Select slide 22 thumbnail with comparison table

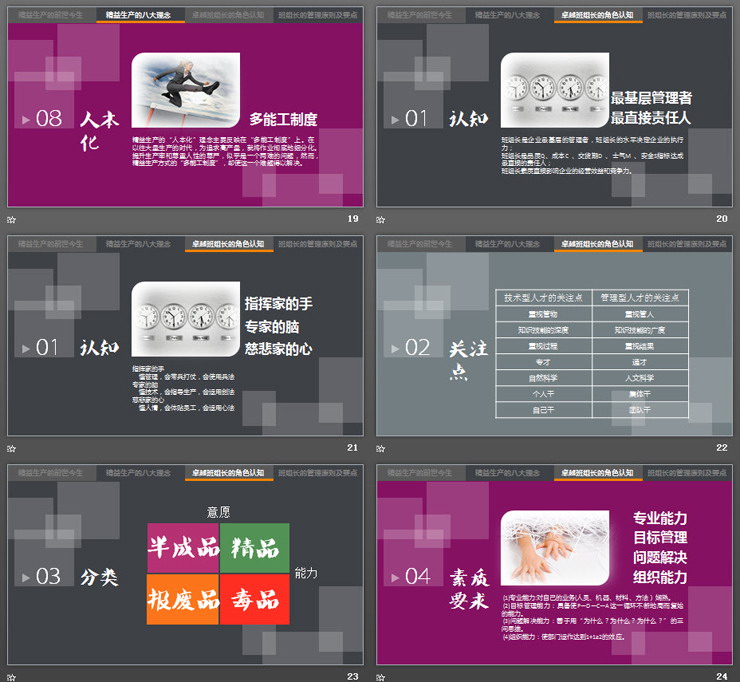click(554, 335)
